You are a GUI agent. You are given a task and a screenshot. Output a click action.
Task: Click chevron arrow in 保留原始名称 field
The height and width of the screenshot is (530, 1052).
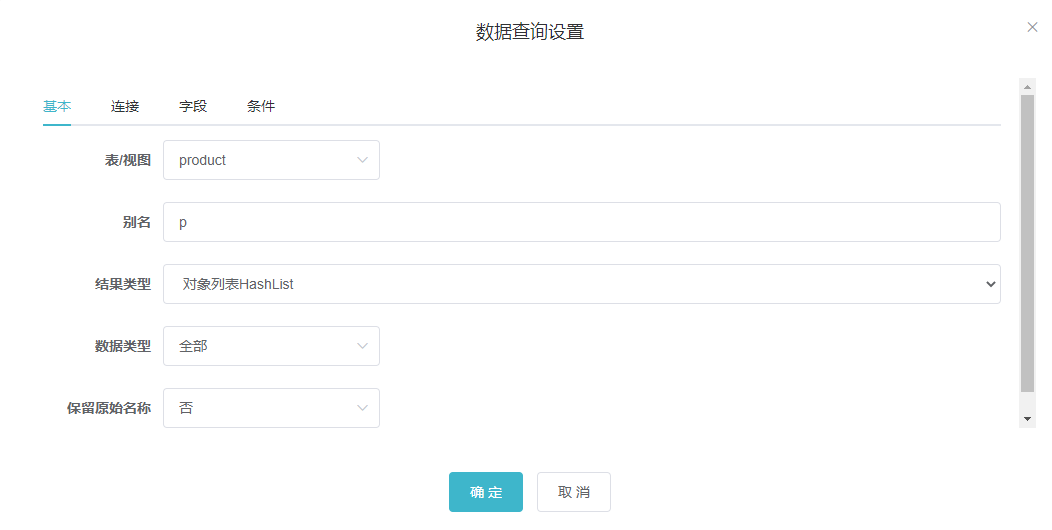(362, 408)
